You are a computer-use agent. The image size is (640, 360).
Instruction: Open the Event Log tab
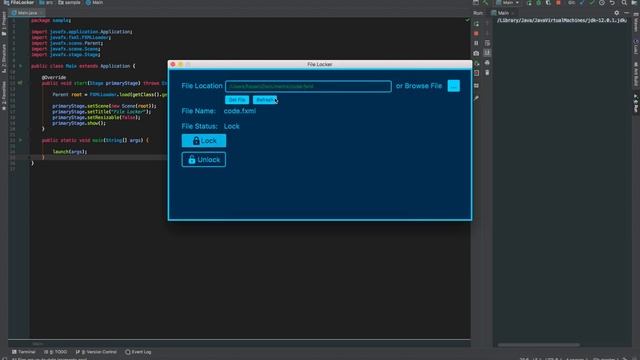click(x=138, y=352)
